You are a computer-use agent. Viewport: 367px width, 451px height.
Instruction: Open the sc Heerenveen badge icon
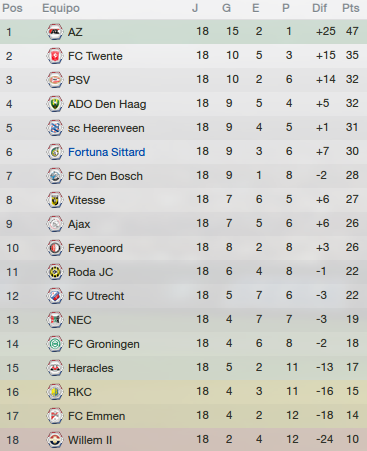click(55, 128)
